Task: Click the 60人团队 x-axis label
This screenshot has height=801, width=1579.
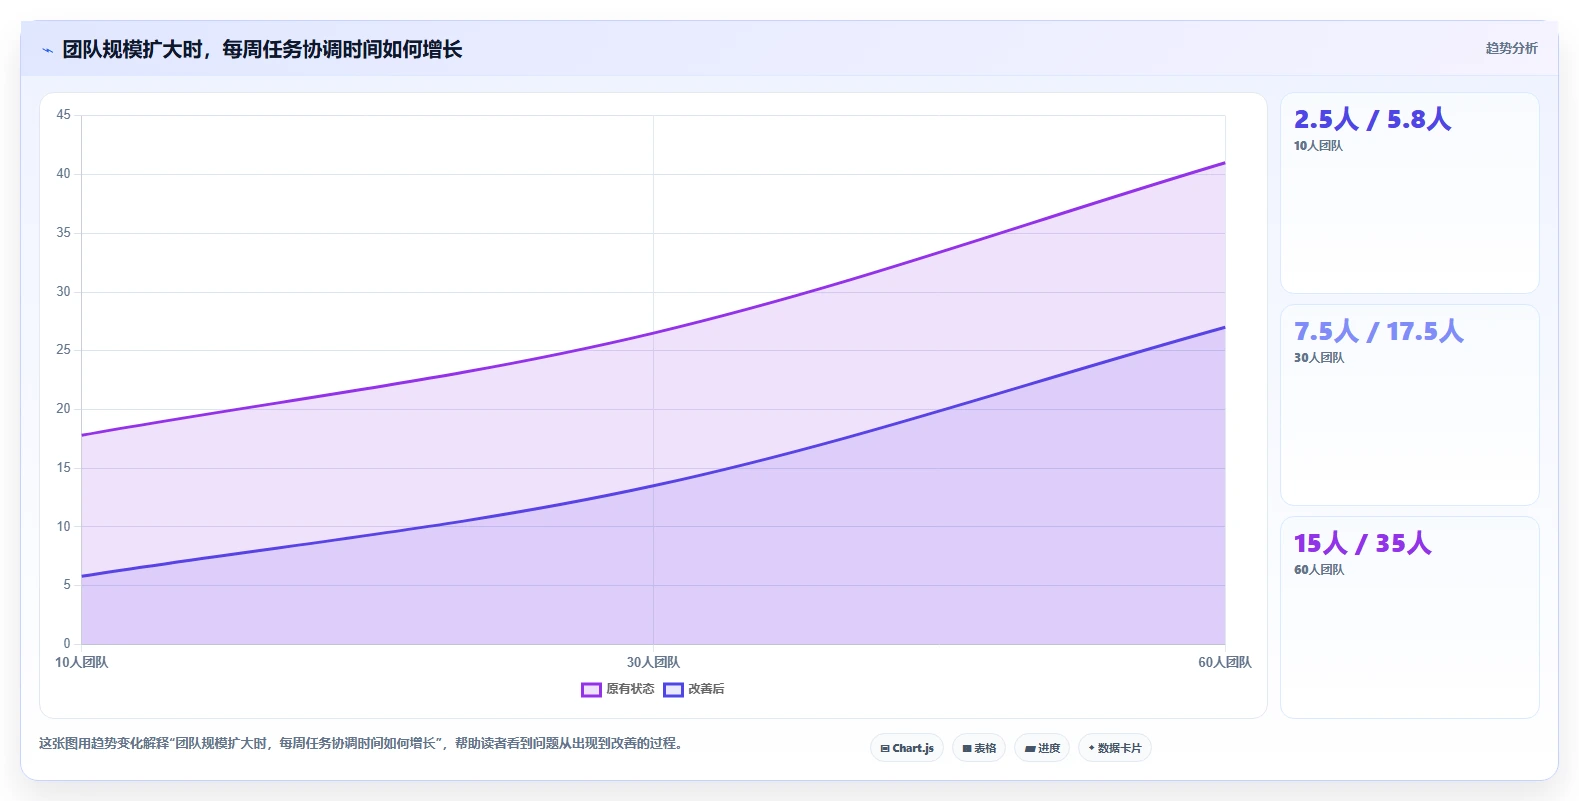Action: pyautogui.click(x=1225, y=662)
